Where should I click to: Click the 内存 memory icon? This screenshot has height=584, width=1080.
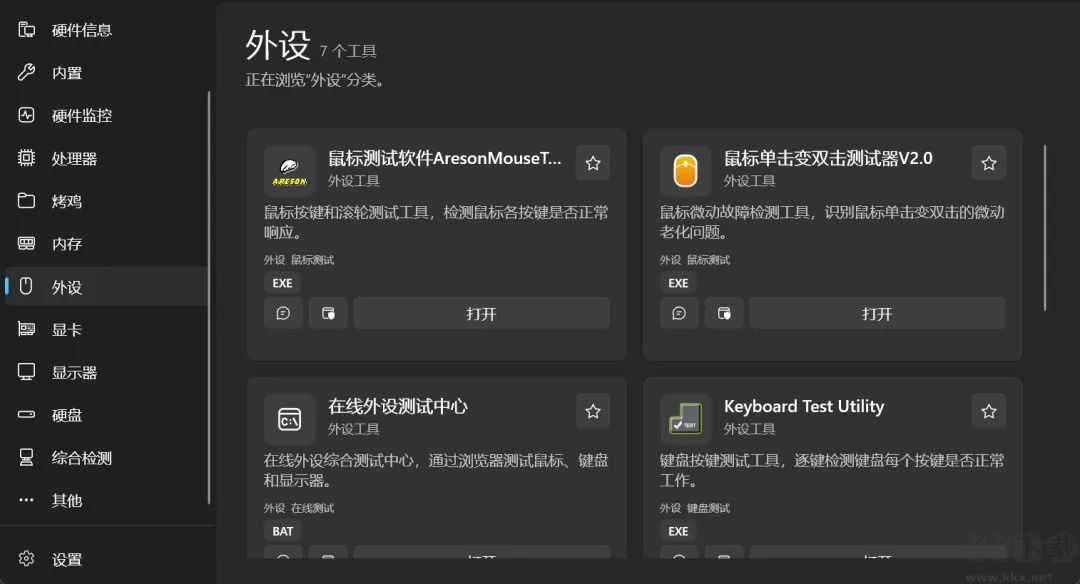point(26,243)
